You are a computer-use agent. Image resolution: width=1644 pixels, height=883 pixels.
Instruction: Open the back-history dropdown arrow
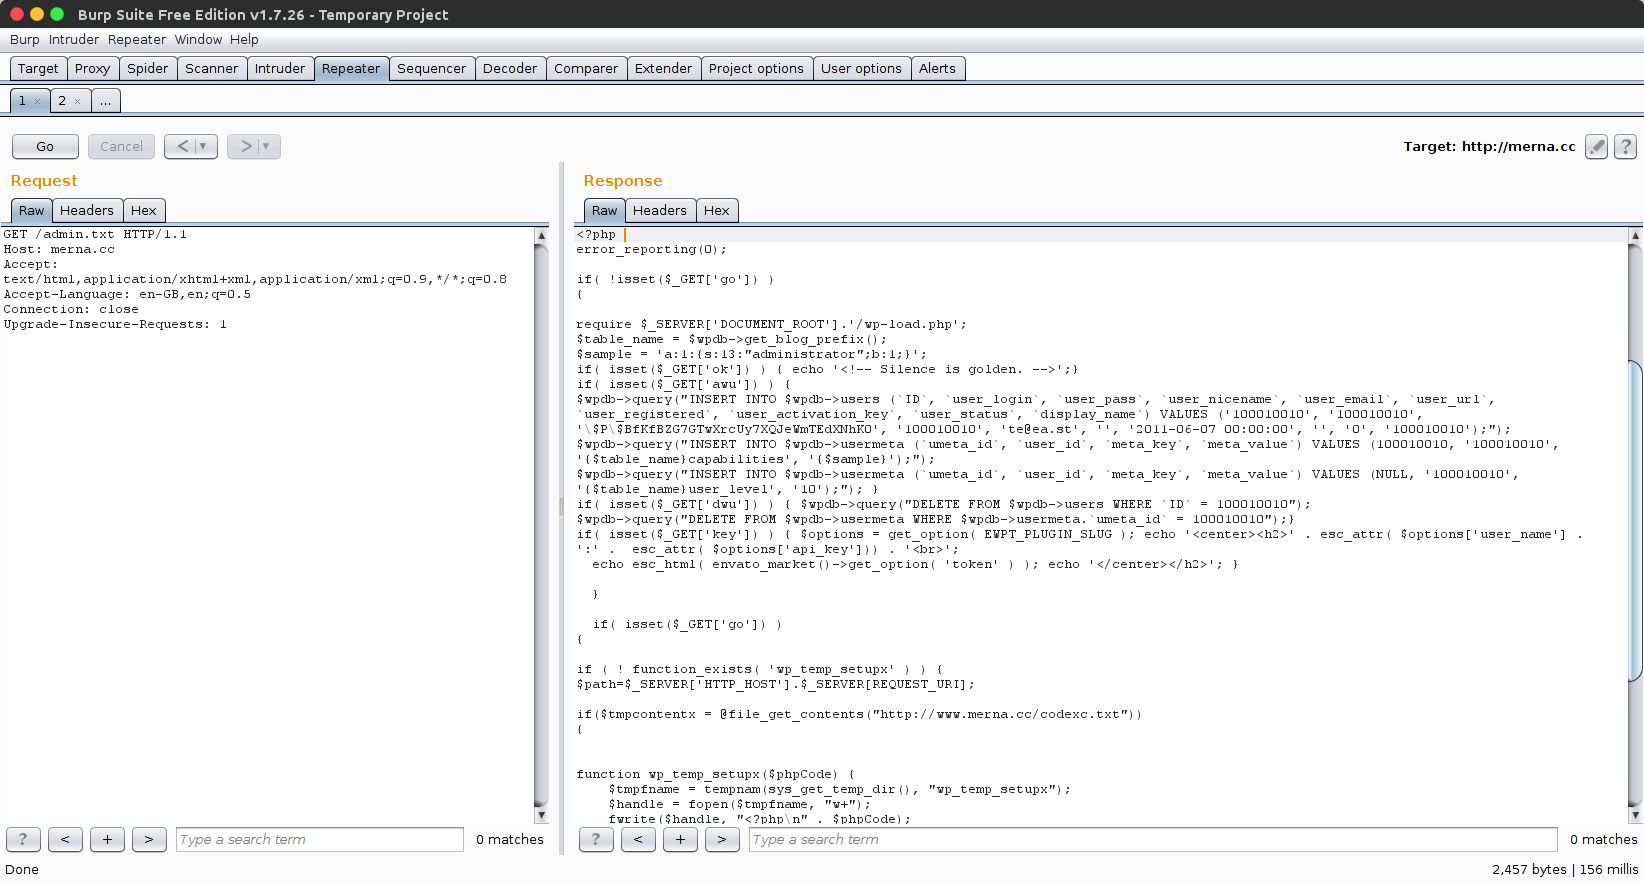tap(204, 146)
